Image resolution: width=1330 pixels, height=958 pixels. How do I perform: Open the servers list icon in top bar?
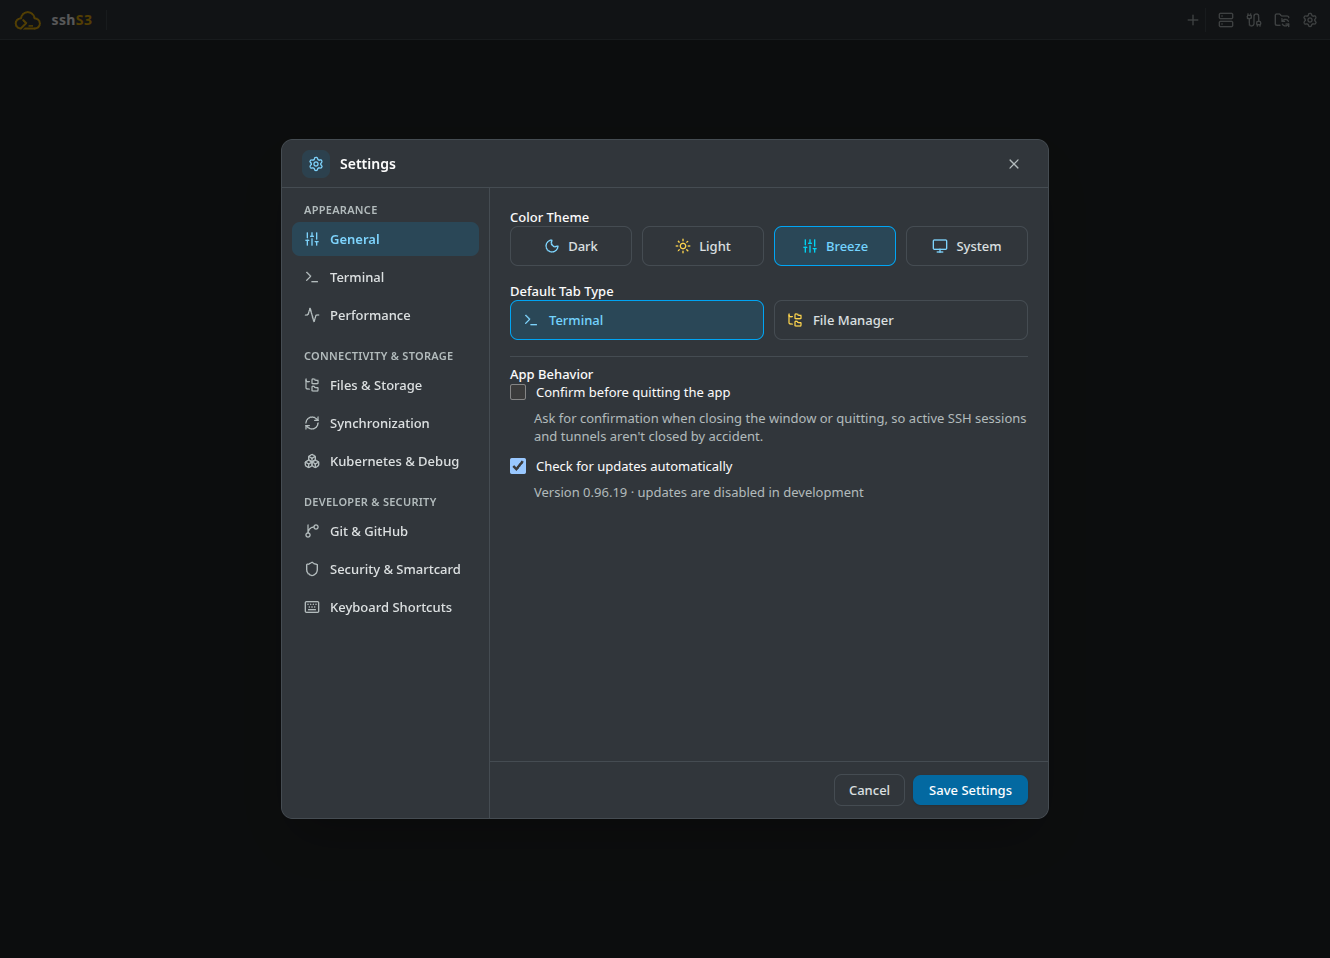point(1226,20)
